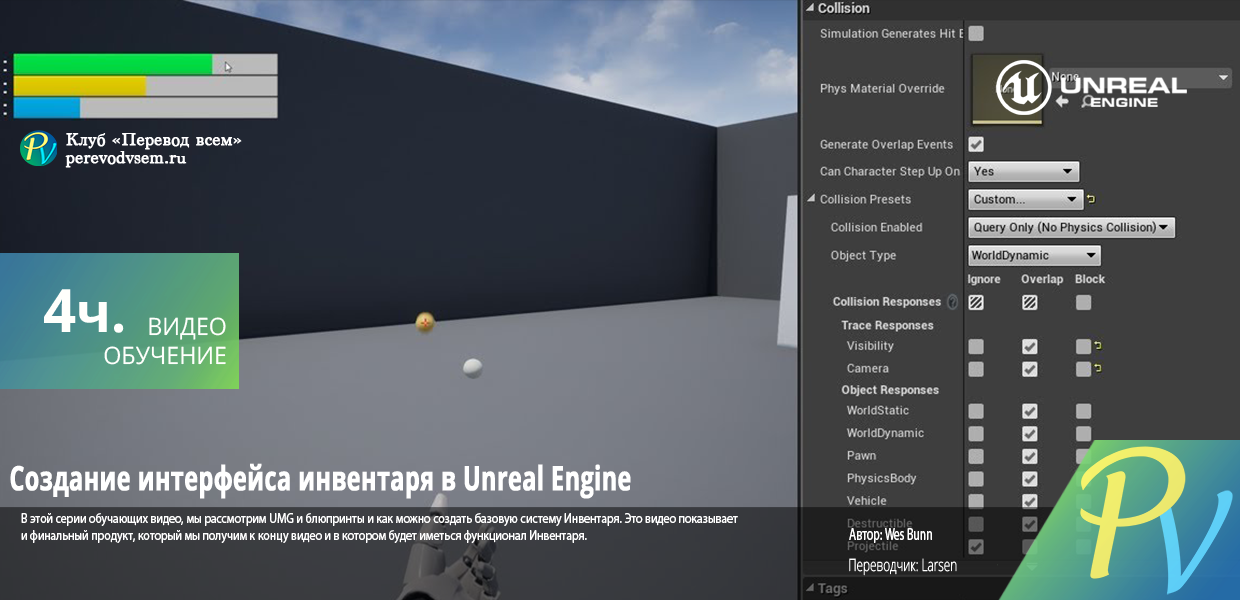Click the Object Type label

click(863, 255)
